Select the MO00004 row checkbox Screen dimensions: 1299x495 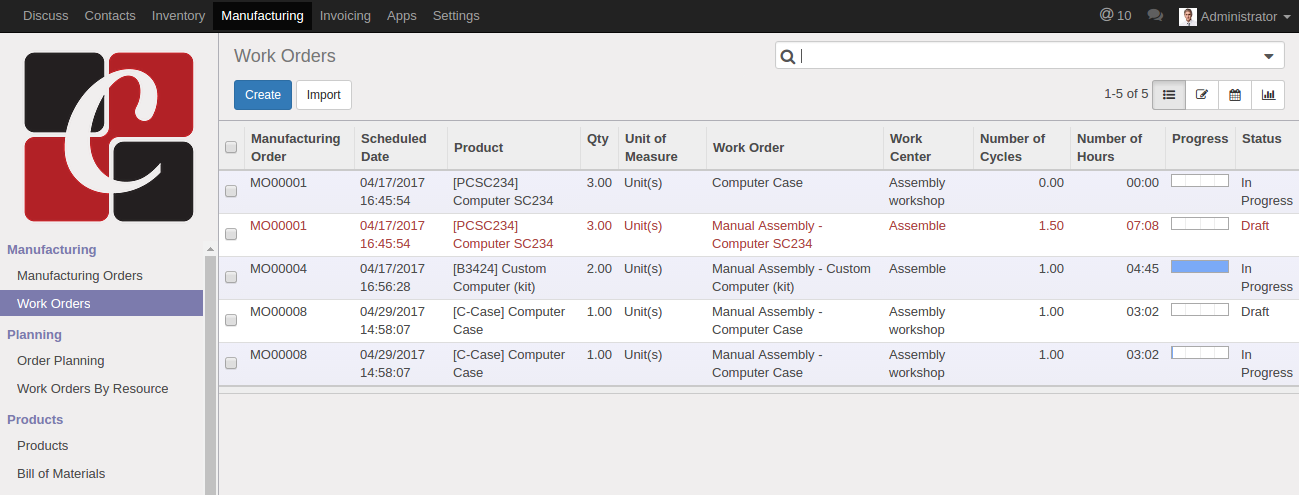(231, 277)
